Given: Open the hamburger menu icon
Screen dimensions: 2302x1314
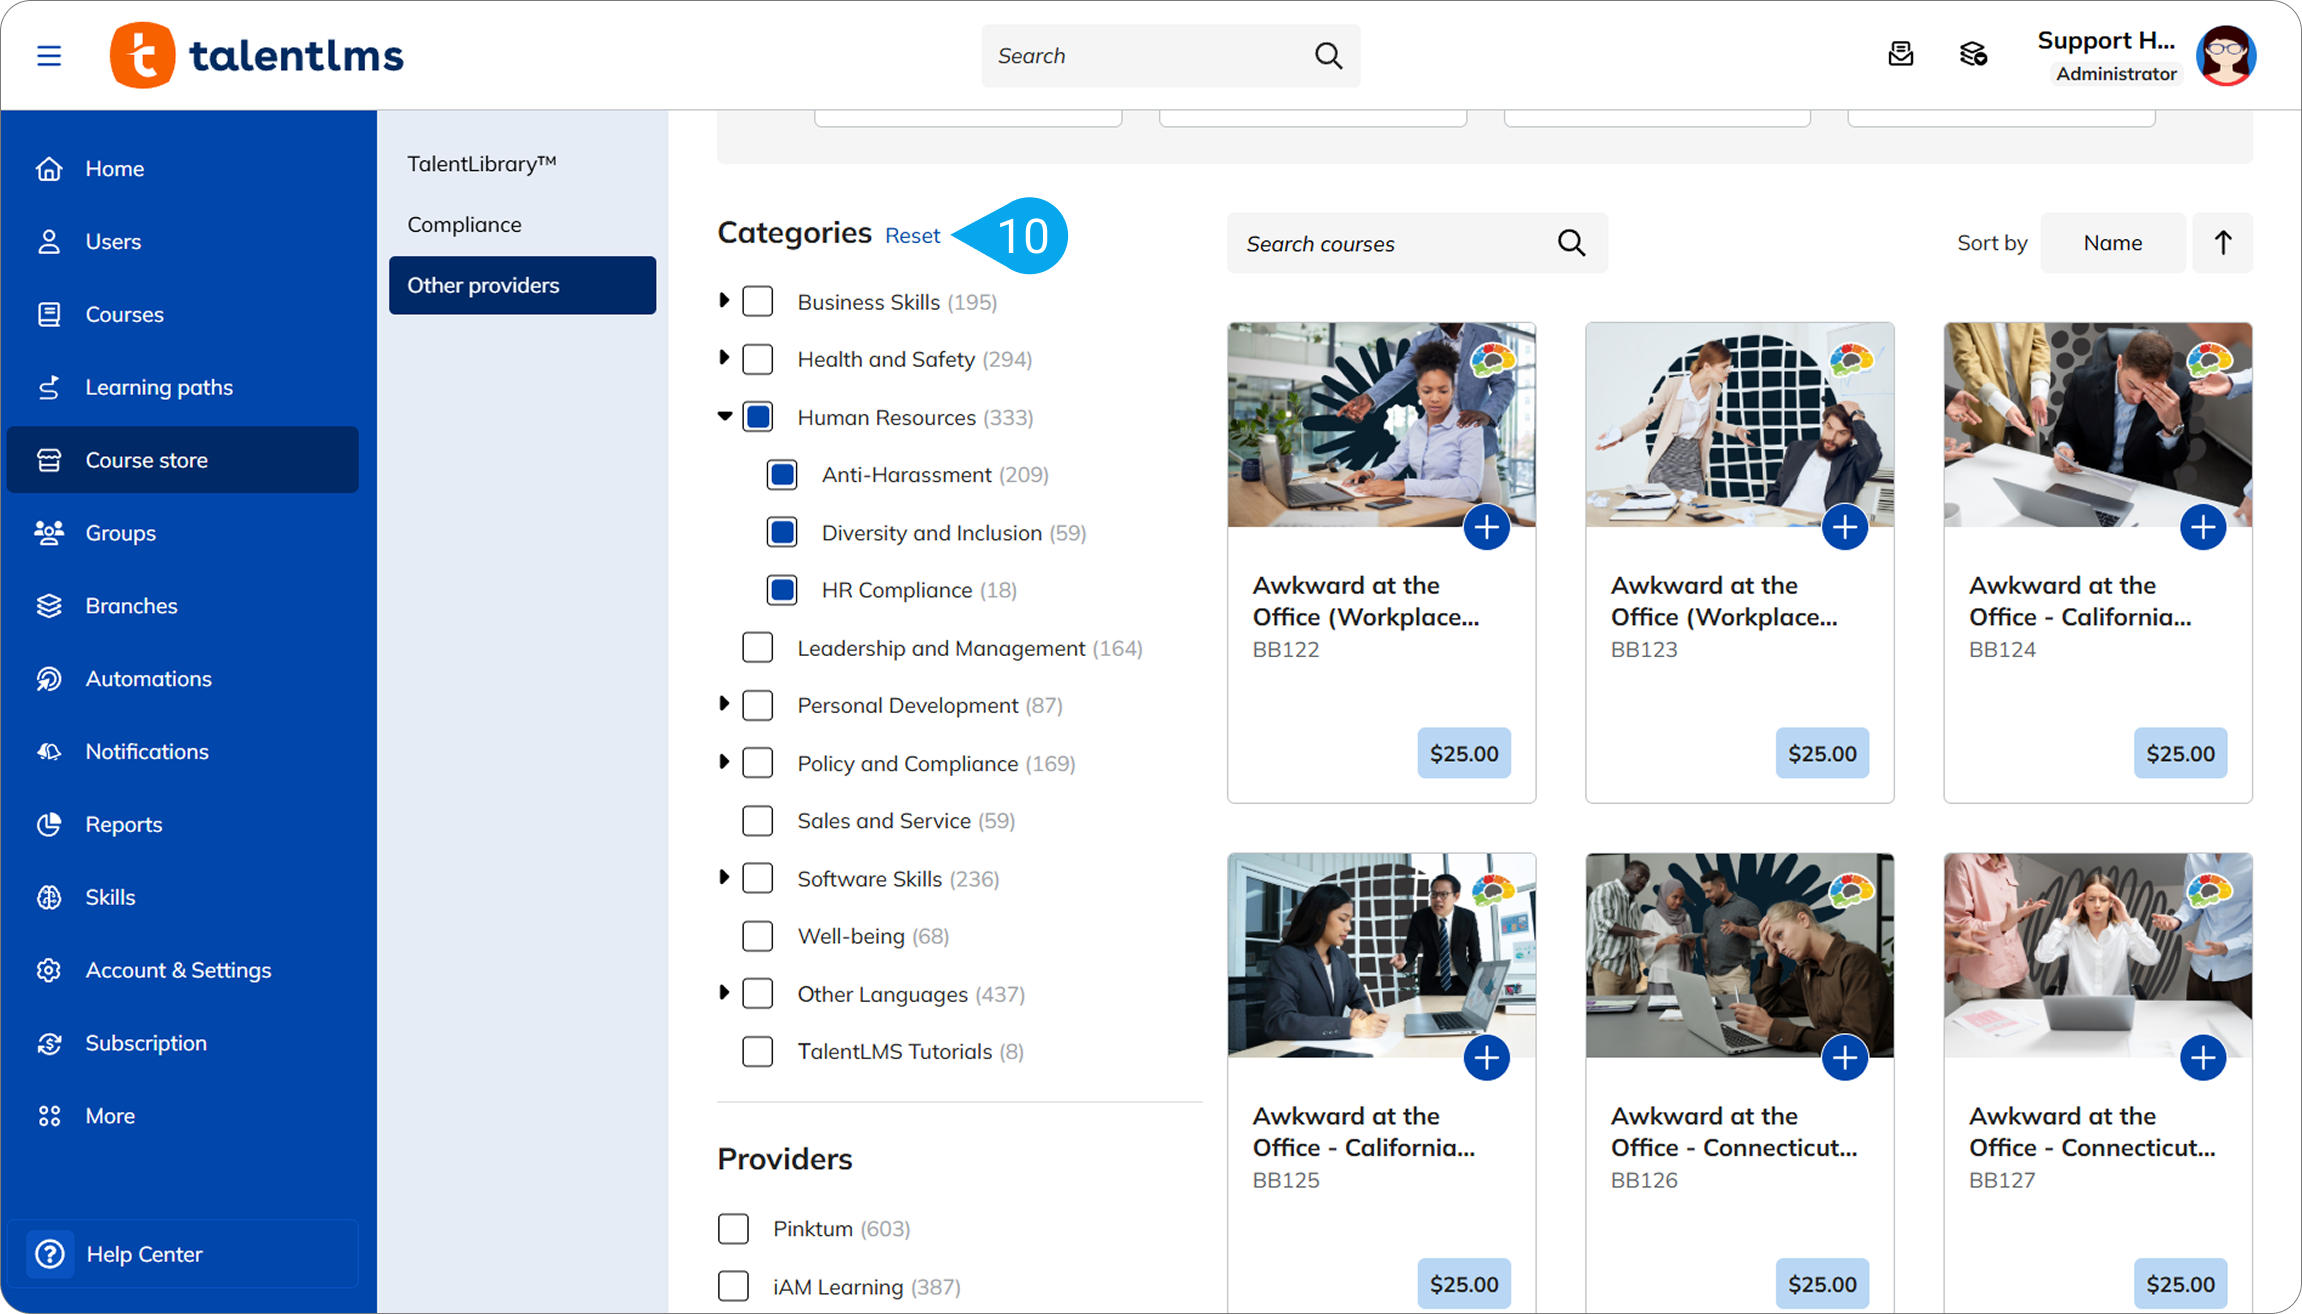Looking at the screenshot, I should (49, 55).
